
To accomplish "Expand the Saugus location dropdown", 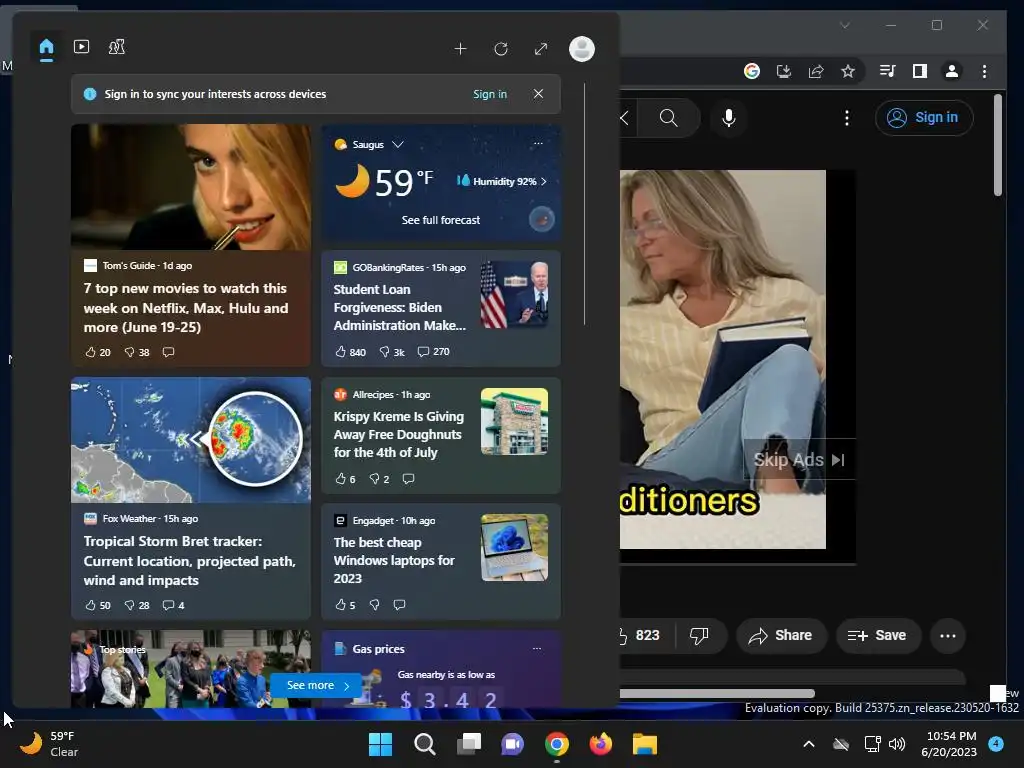I will click(x=397, y=144).
